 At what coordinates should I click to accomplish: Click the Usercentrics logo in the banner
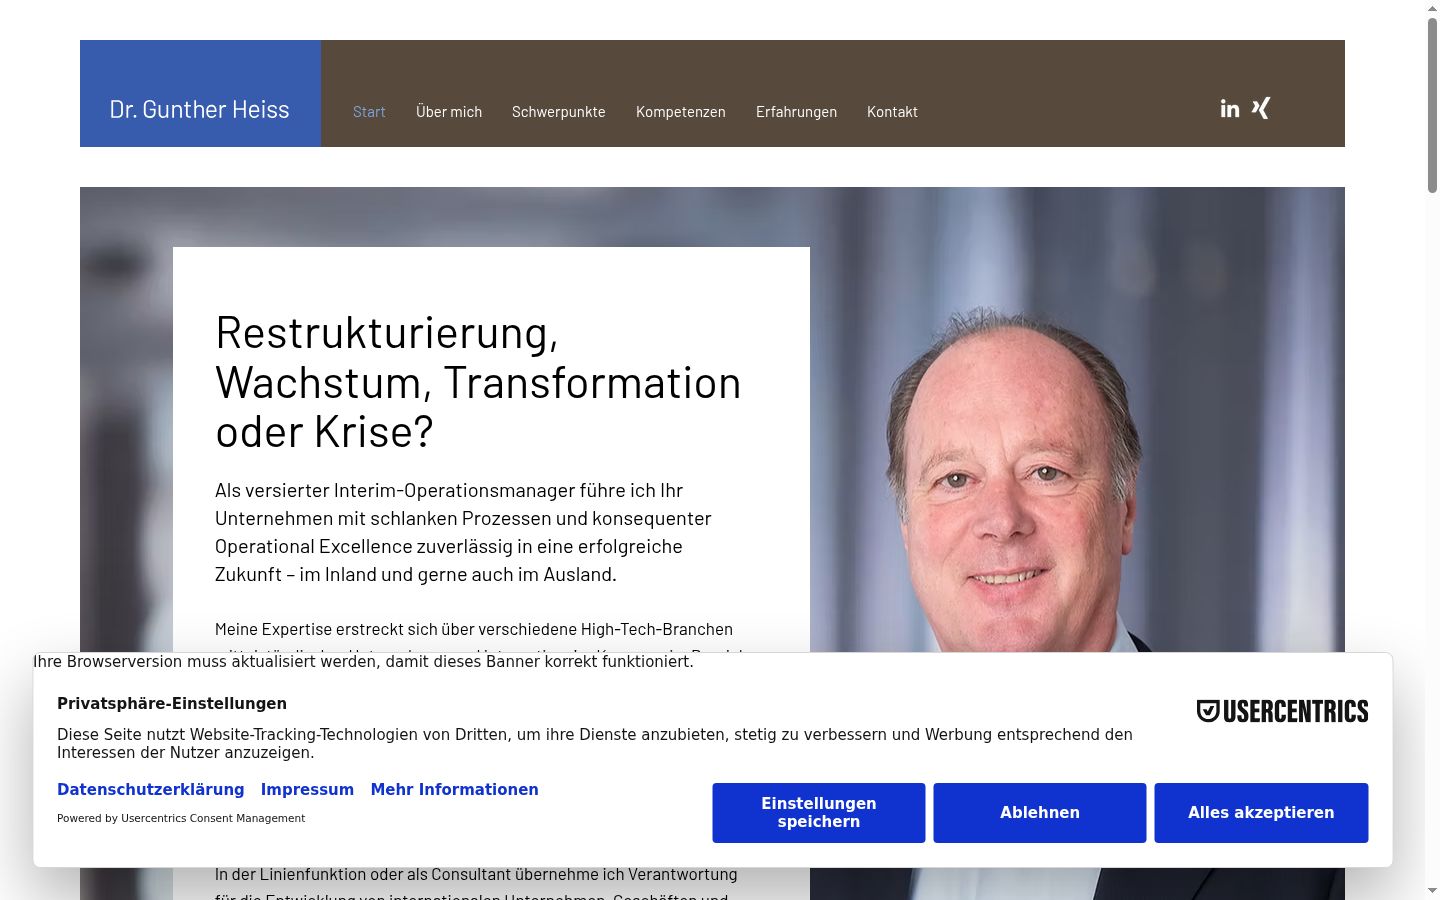[1282, 711]
